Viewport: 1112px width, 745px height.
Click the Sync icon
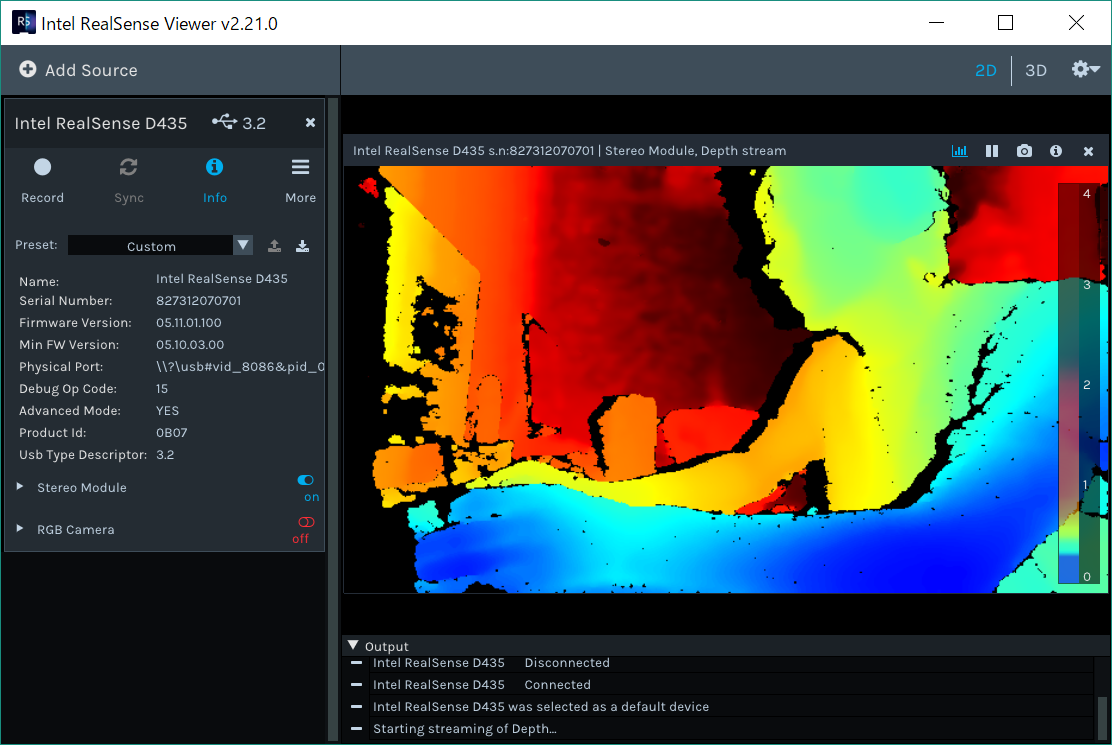tap(128, 167)
